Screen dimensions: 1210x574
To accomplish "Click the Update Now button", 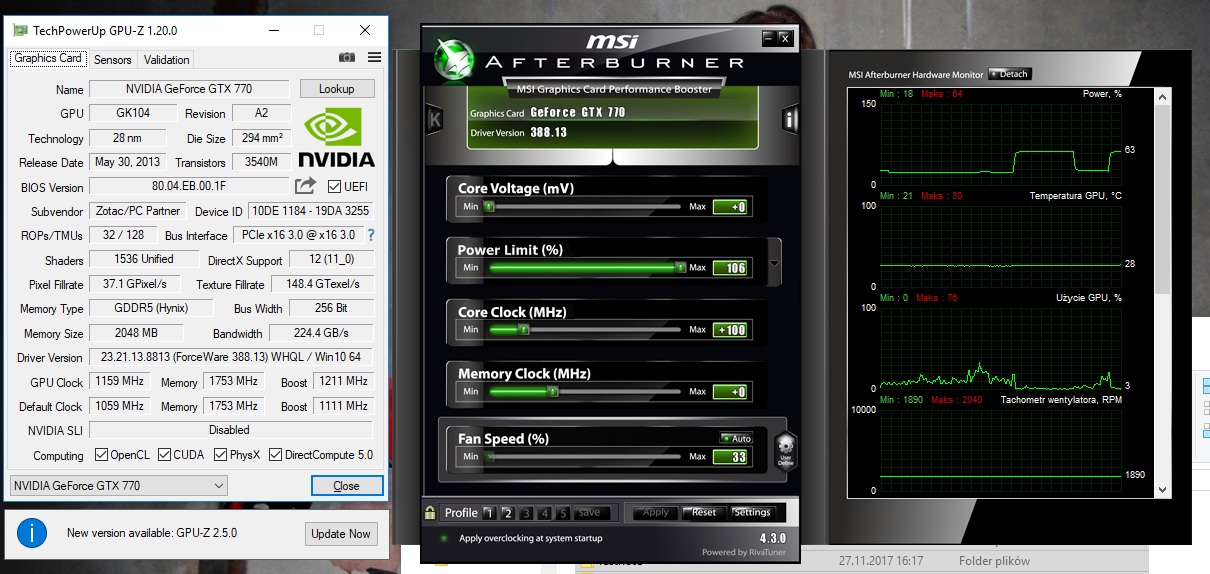I will [341, 534].
